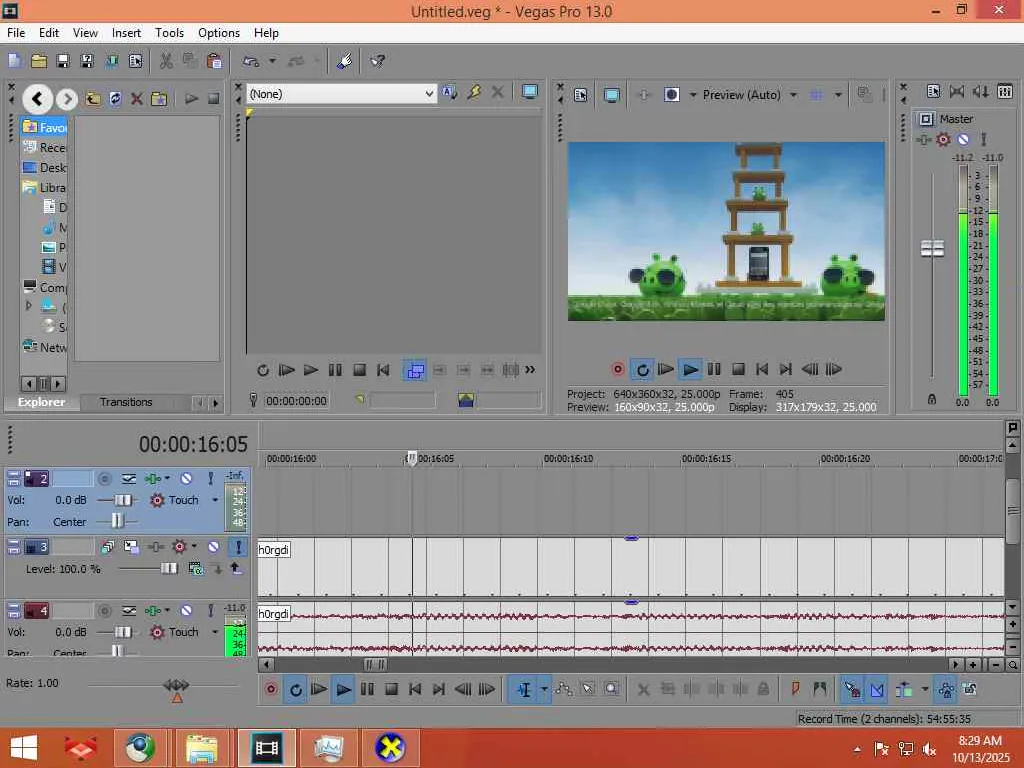Select the Envelope Edit tool
The width and height of the screenshot is (1024, 768).
564,690
